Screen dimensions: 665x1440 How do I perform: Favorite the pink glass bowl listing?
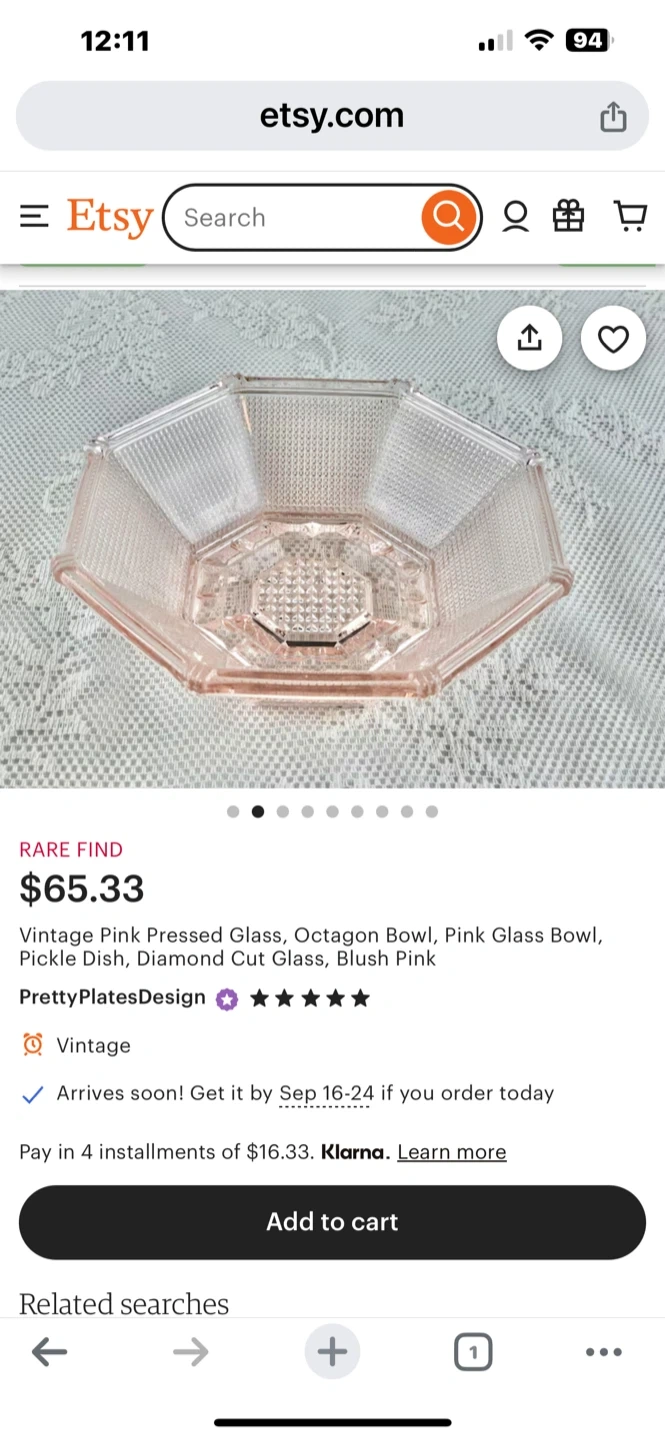click(613, 339)
